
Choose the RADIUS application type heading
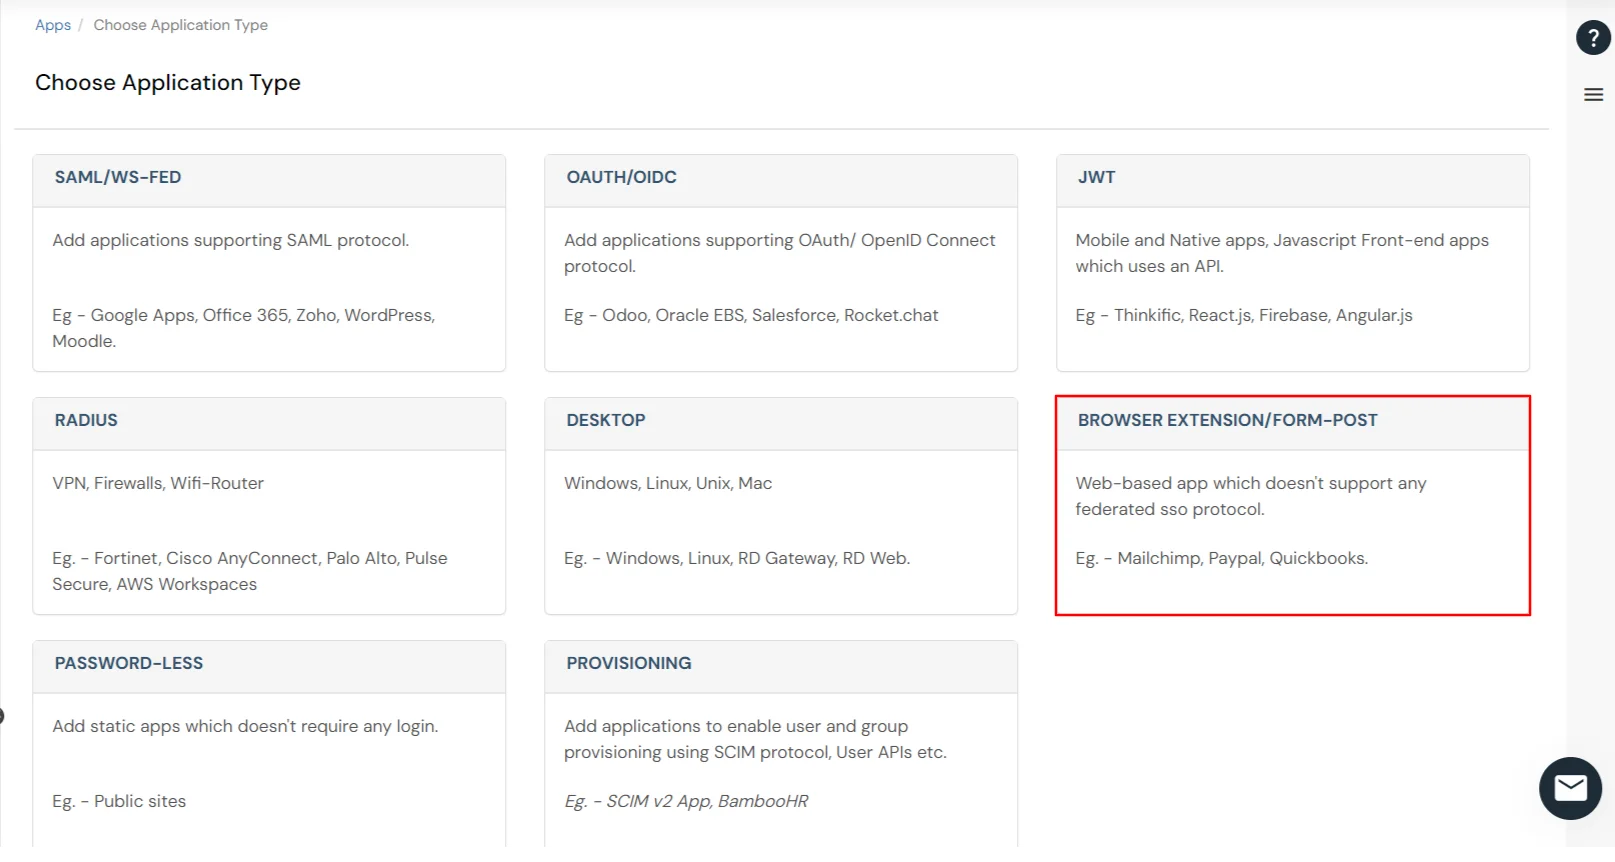pyautogui.click(x=86, y=420)
